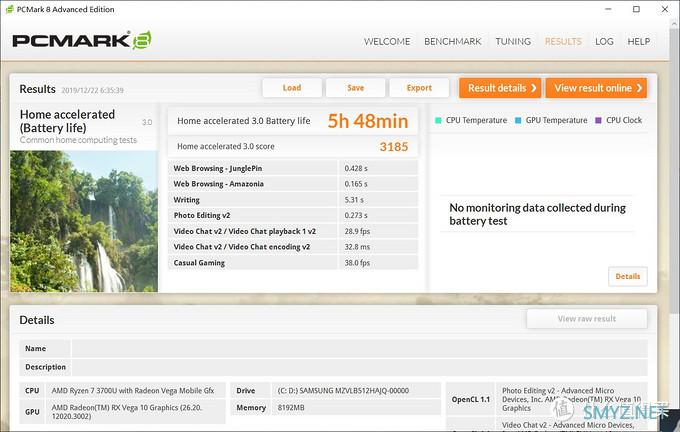
Task: Click the Home accelerated (Battery life) heading
Action: click(x=67, y=121)
